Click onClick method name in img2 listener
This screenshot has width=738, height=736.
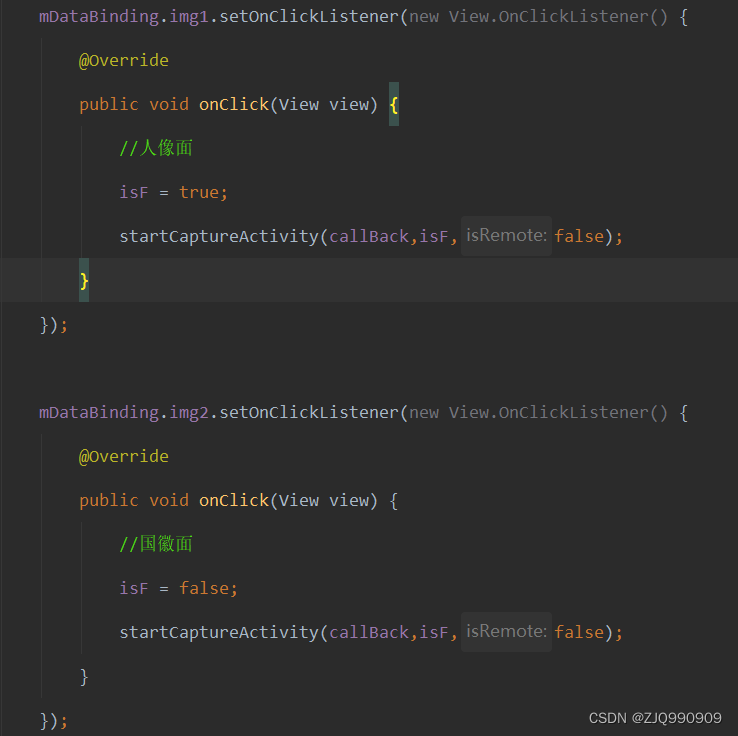pyautogui.click(x=234, y=500)
